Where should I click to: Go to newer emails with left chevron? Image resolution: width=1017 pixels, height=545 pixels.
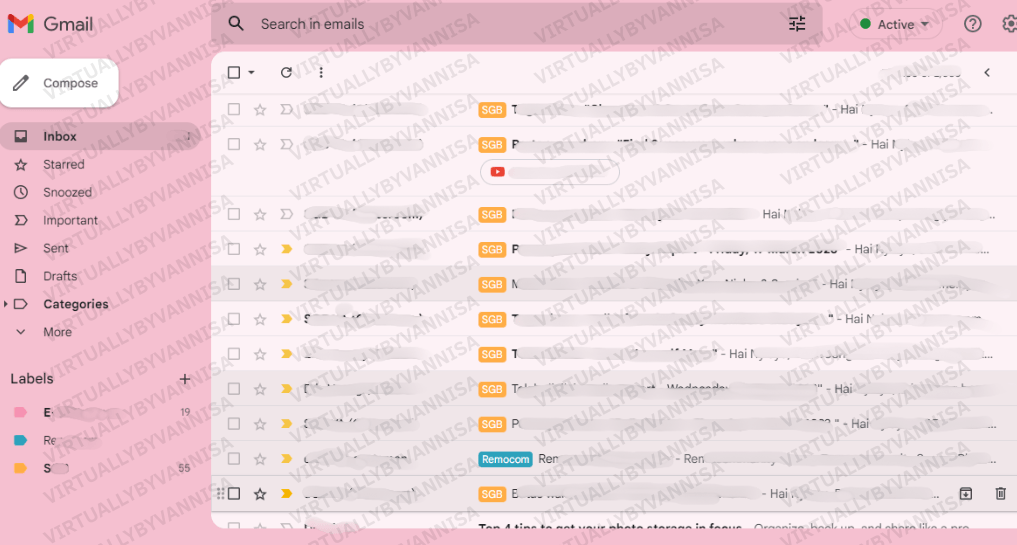pyautogui.click(x=987, y=72)
